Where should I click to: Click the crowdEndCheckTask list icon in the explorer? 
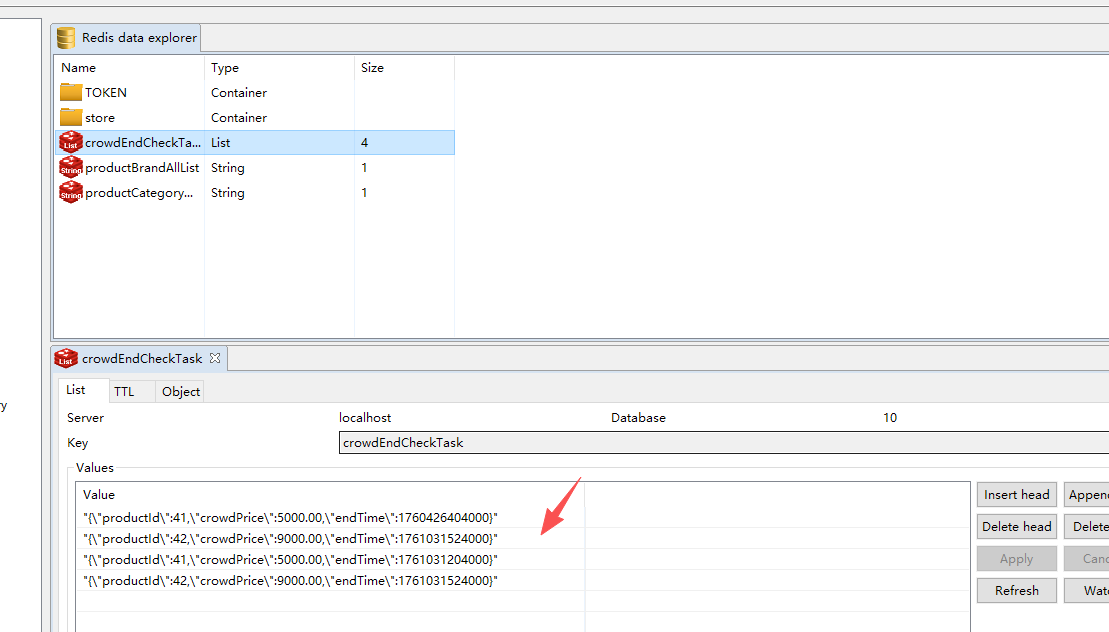tap(70, 142)
